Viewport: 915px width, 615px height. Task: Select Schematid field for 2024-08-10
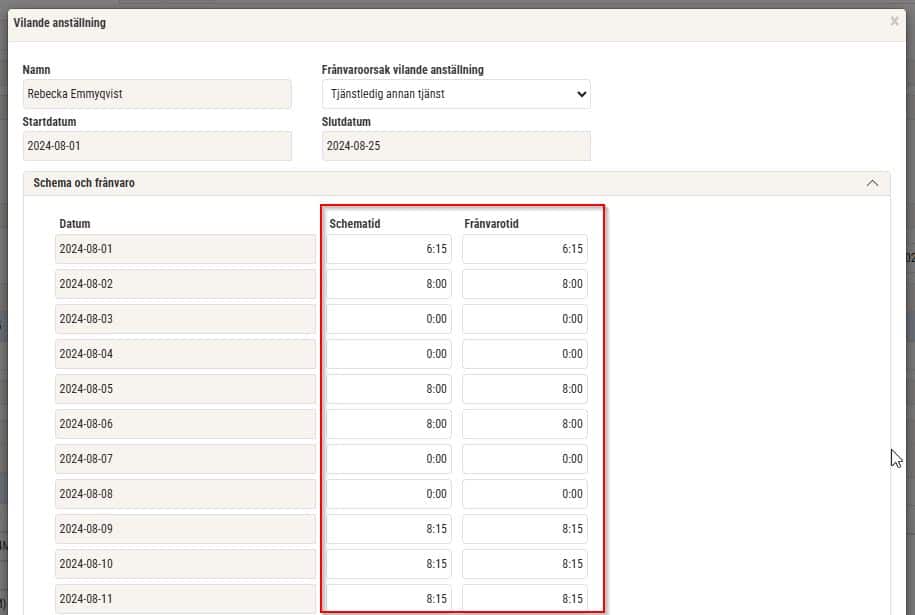point(389,564)
